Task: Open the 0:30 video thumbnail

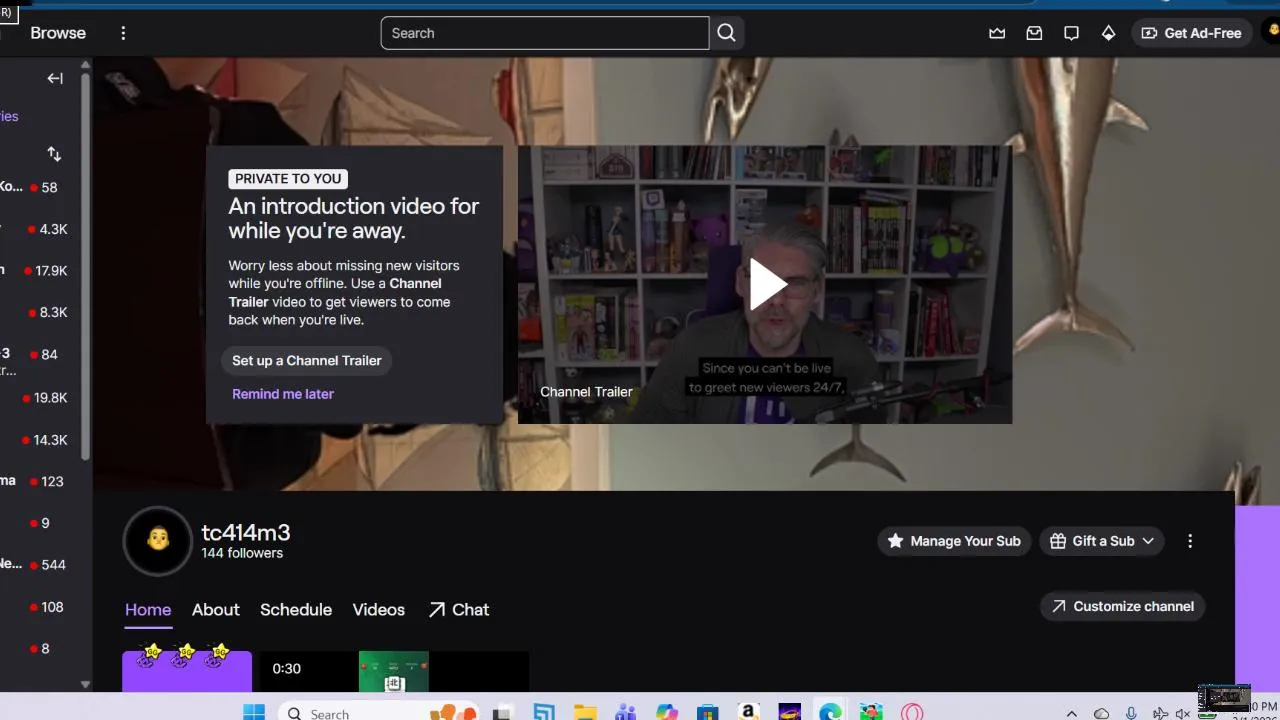Action: [x=394, y=671]
